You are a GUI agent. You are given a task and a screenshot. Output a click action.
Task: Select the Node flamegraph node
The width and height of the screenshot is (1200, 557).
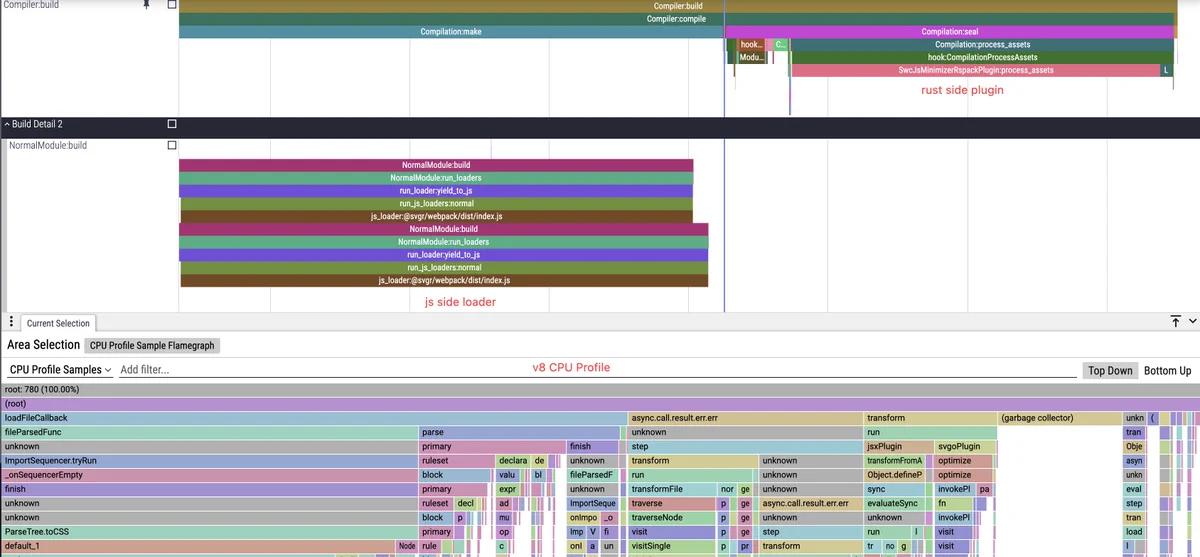click(x=406, y=546)
